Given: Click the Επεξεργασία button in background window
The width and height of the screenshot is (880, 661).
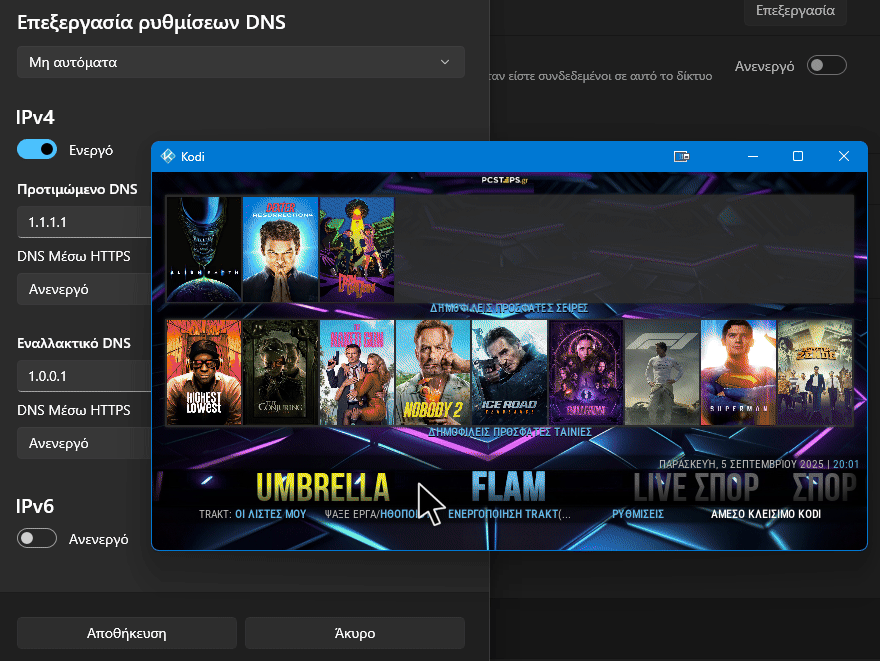Looking at the screenshot, I should [795, 11].
